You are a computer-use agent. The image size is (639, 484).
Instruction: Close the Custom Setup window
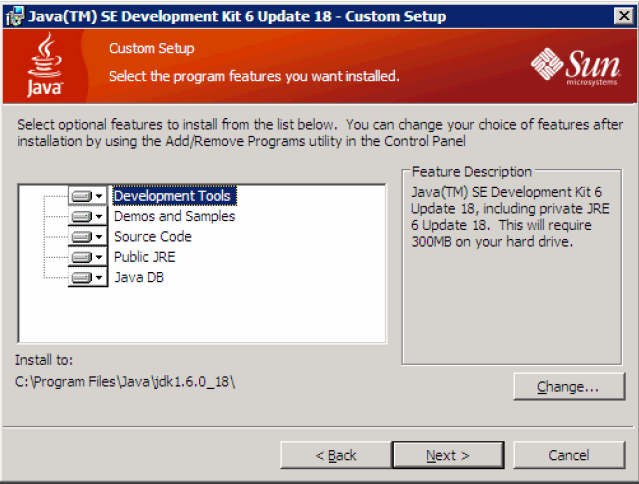624,16
